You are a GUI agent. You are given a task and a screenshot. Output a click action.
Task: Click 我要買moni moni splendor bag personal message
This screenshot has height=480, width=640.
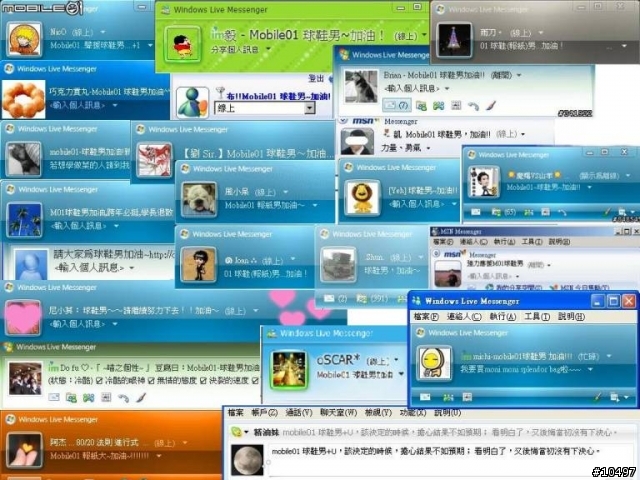click(520, 369)
